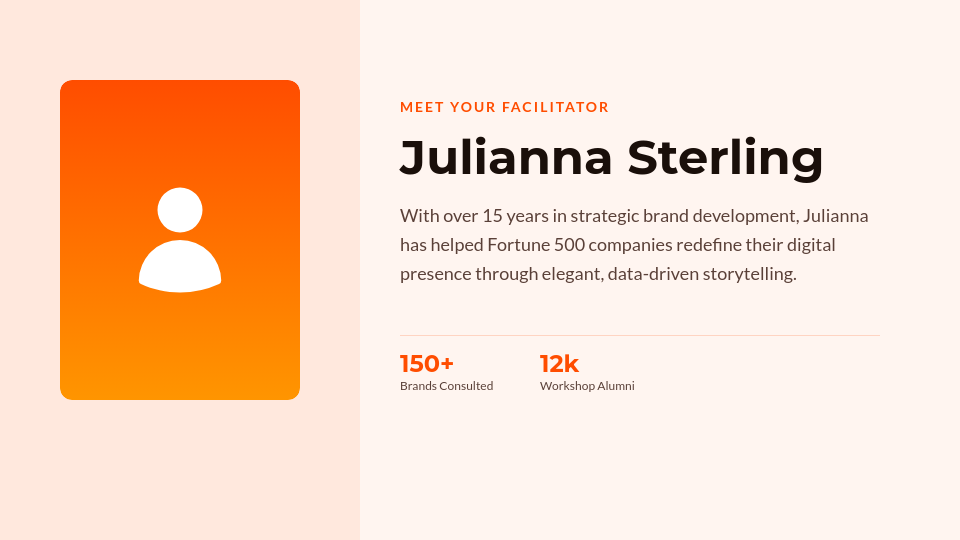Select the Brands Consulted label
The image size is (960, 540).
click(446, 386)
